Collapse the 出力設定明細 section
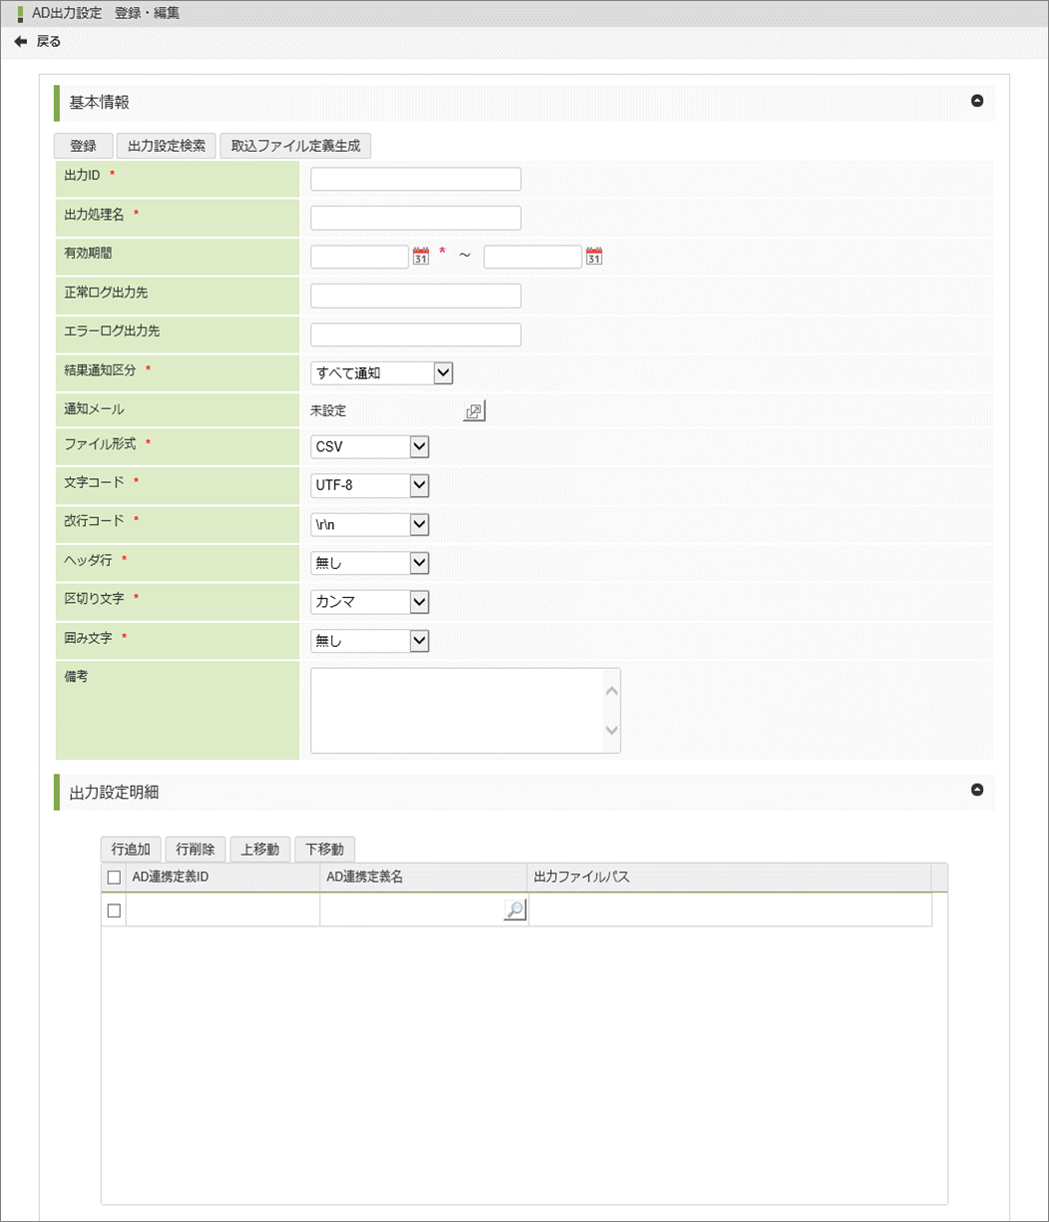 point(977,790)
